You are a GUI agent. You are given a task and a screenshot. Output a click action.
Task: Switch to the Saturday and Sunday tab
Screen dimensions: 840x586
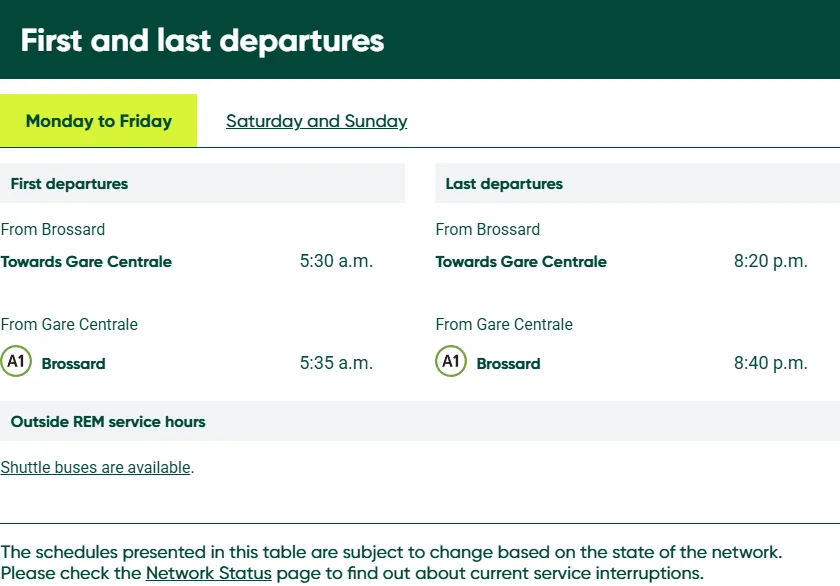(x=316, y=121)
